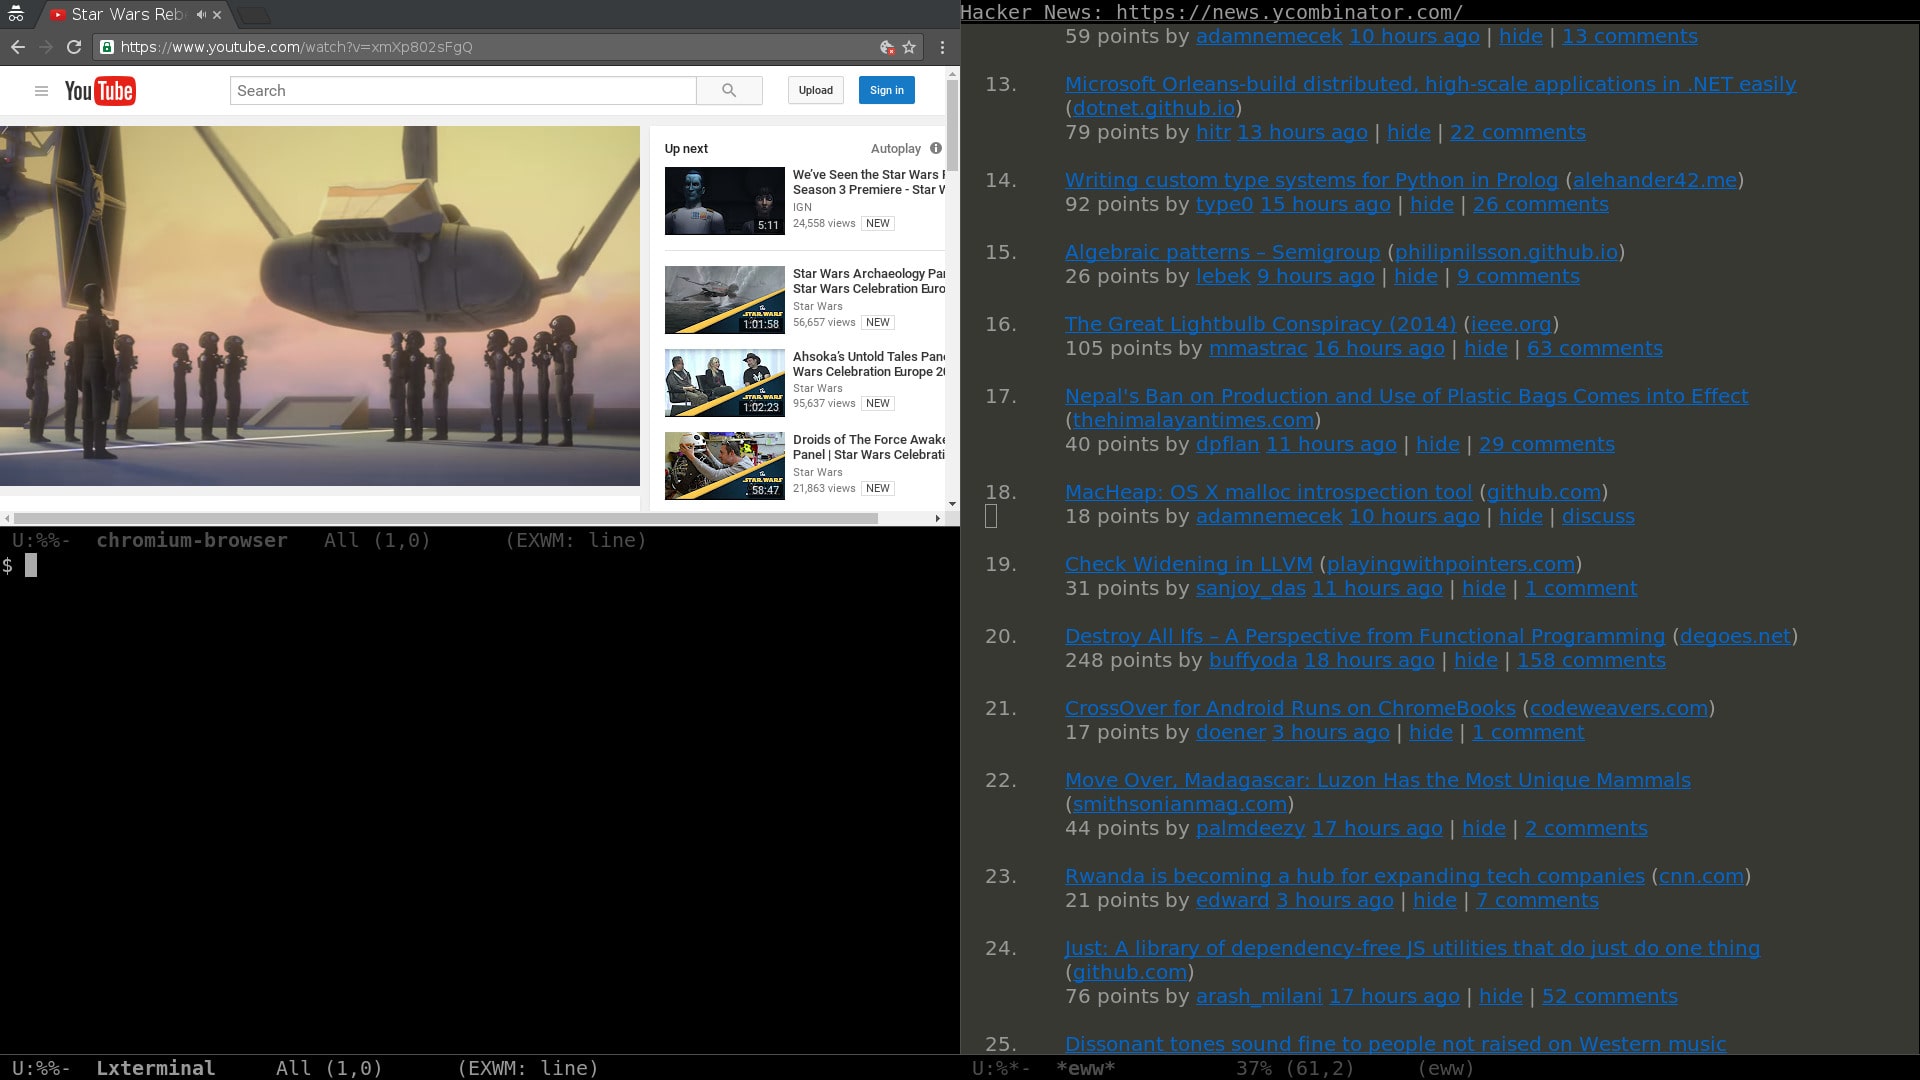Click the Chromium back arrow
This screenshot has height=1080, width=1920.
[17, 47]
